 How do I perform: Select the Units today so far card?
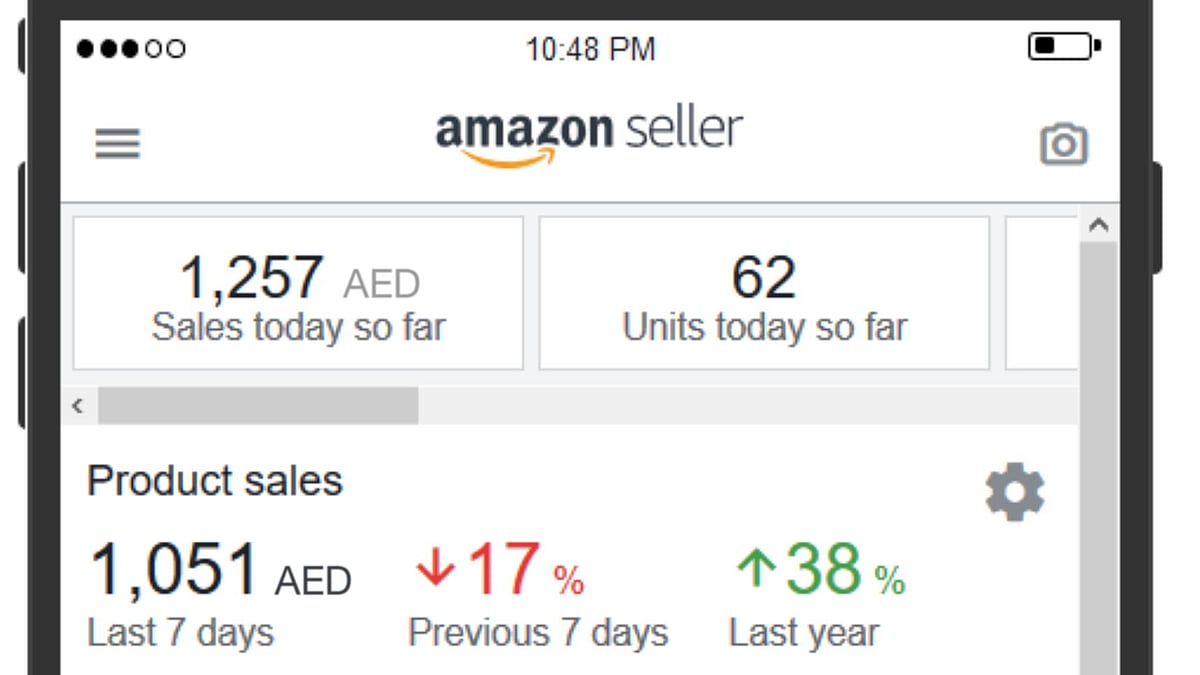[x=765, y=291]
